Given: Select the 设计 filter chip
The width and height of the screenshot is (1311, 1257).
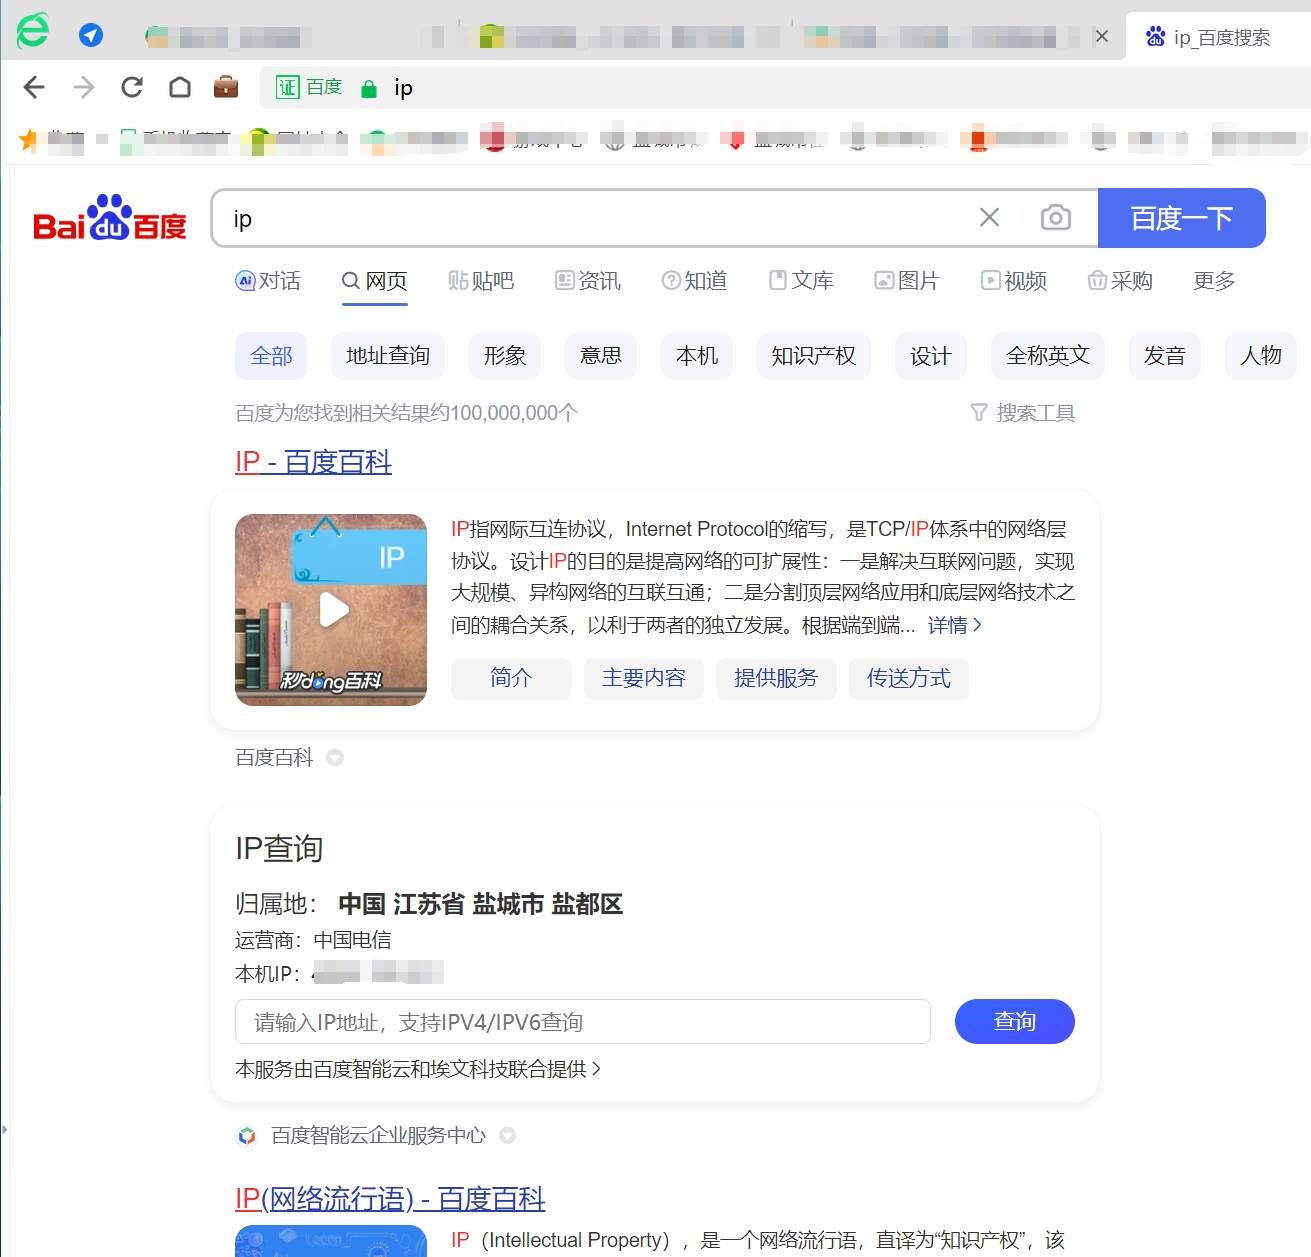Looking at the screenshot, I should pyautogui.click(x=931, y=356).
